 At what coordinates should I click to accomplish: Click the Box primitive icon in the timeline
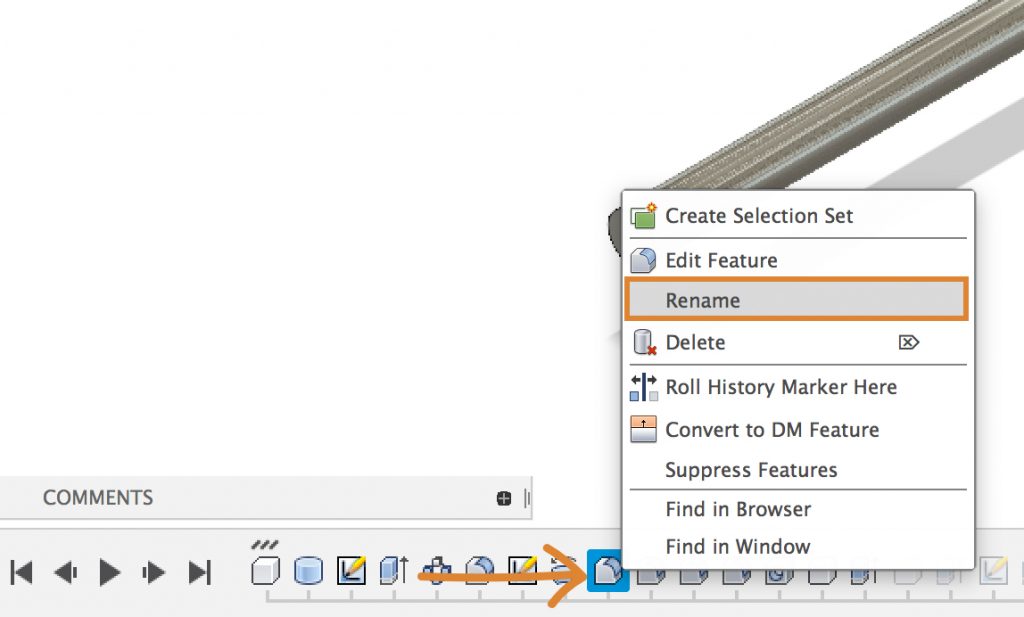(264, 572)
